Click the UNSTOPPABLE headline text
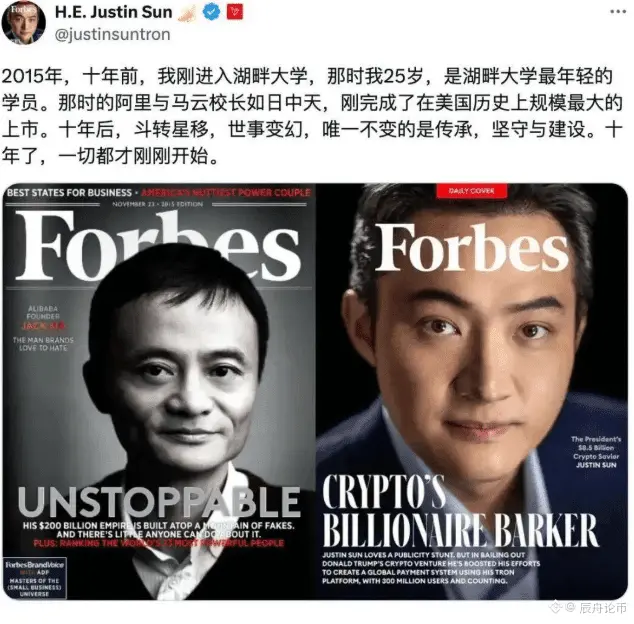Image resolution: width=634 pixels, height=624 pixels. [x=160, y=501]
